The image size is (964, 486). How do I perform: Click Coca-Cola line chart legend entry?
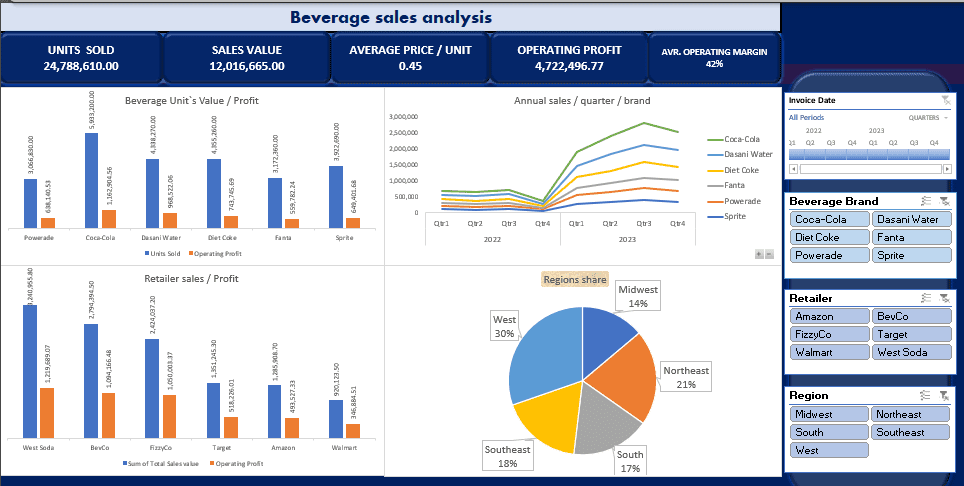(x=734, y=139)
